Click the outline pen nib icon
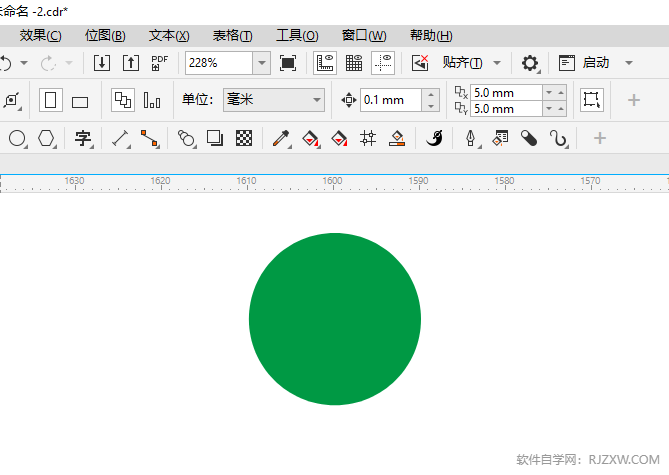The image size is (669, 475). coord(471,139)
